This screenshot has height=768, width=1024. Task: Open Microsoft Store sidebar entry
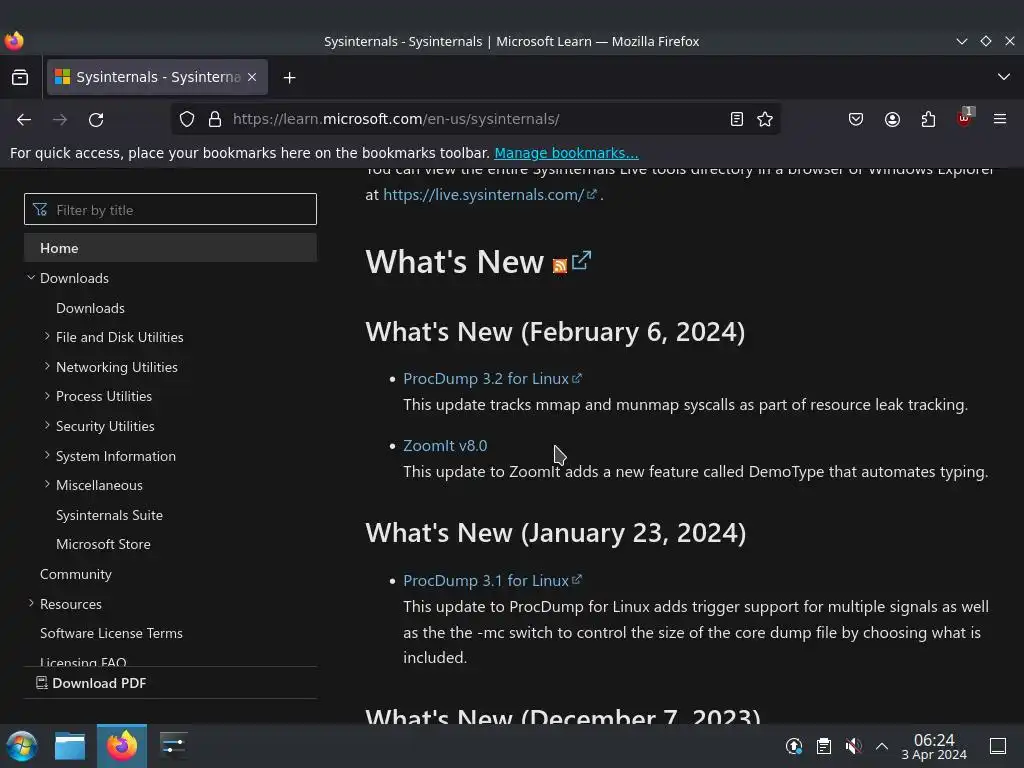(x=103, y=544)
